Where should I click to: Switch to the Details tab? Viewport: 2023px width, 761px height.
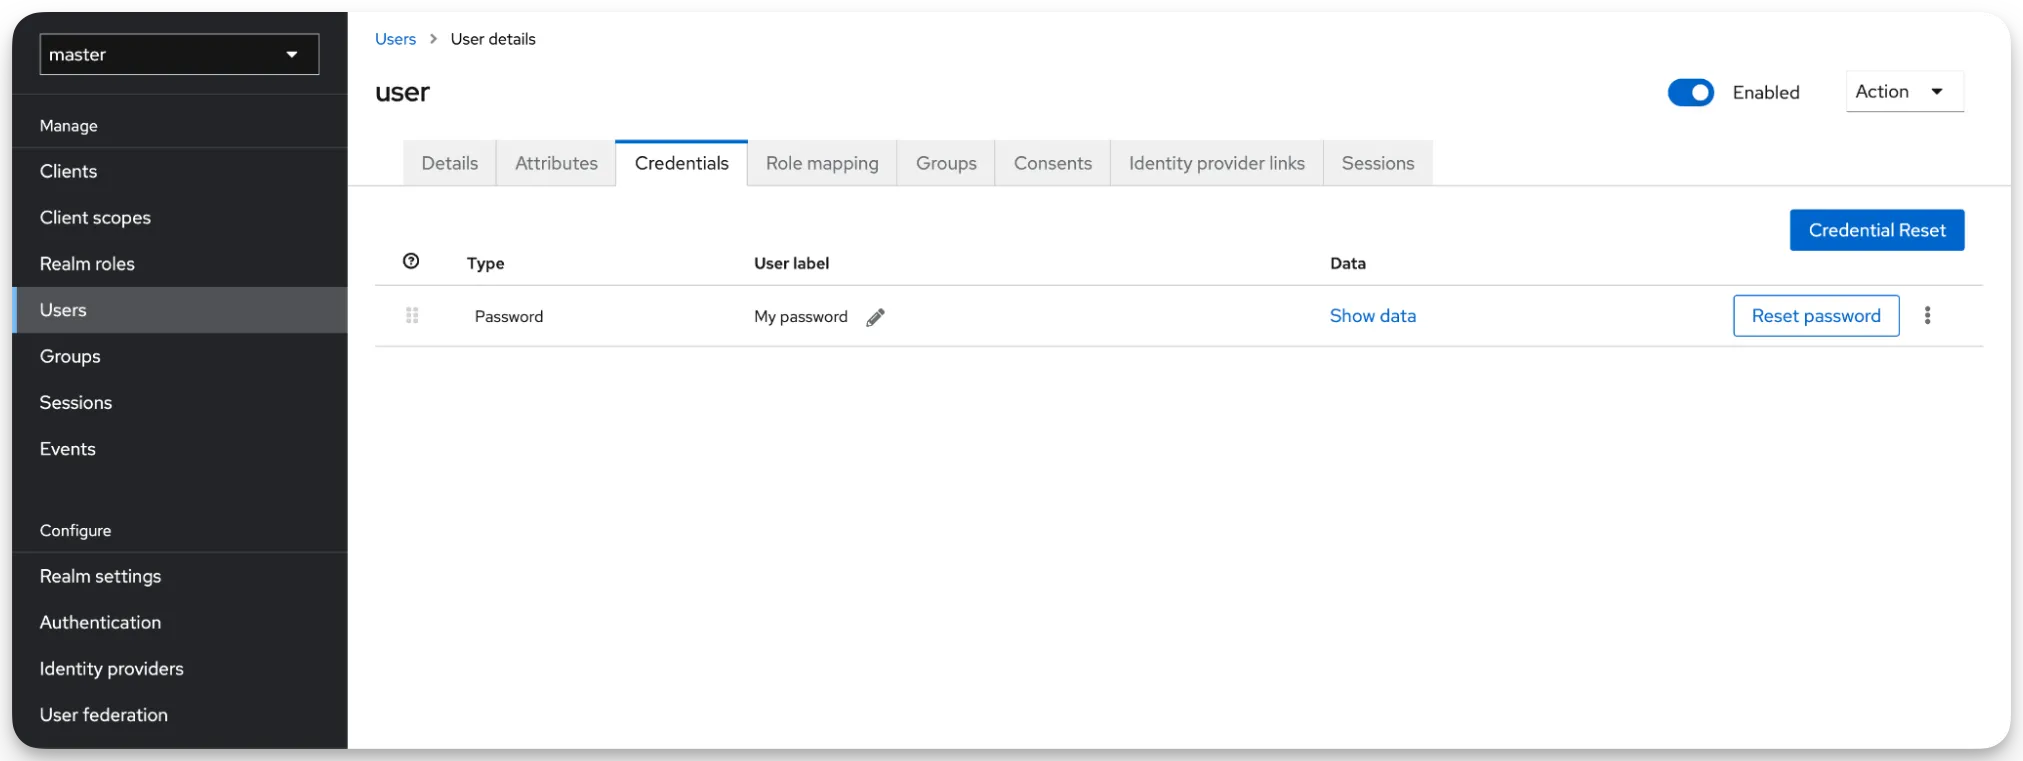(x=449, y=163)
